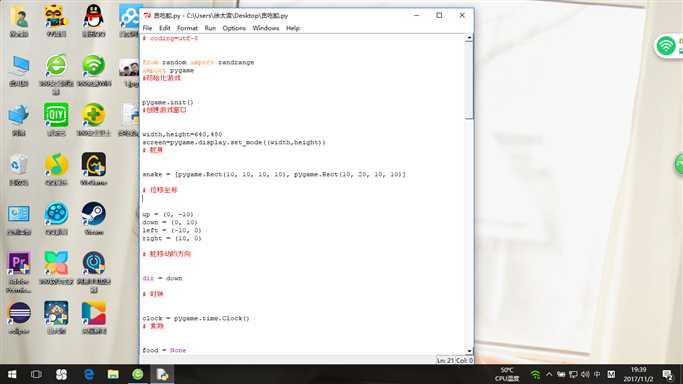Viewport: 683px width, 384px height.
Task: Click the up = (0, -10) line
Action: click(168, 214)
